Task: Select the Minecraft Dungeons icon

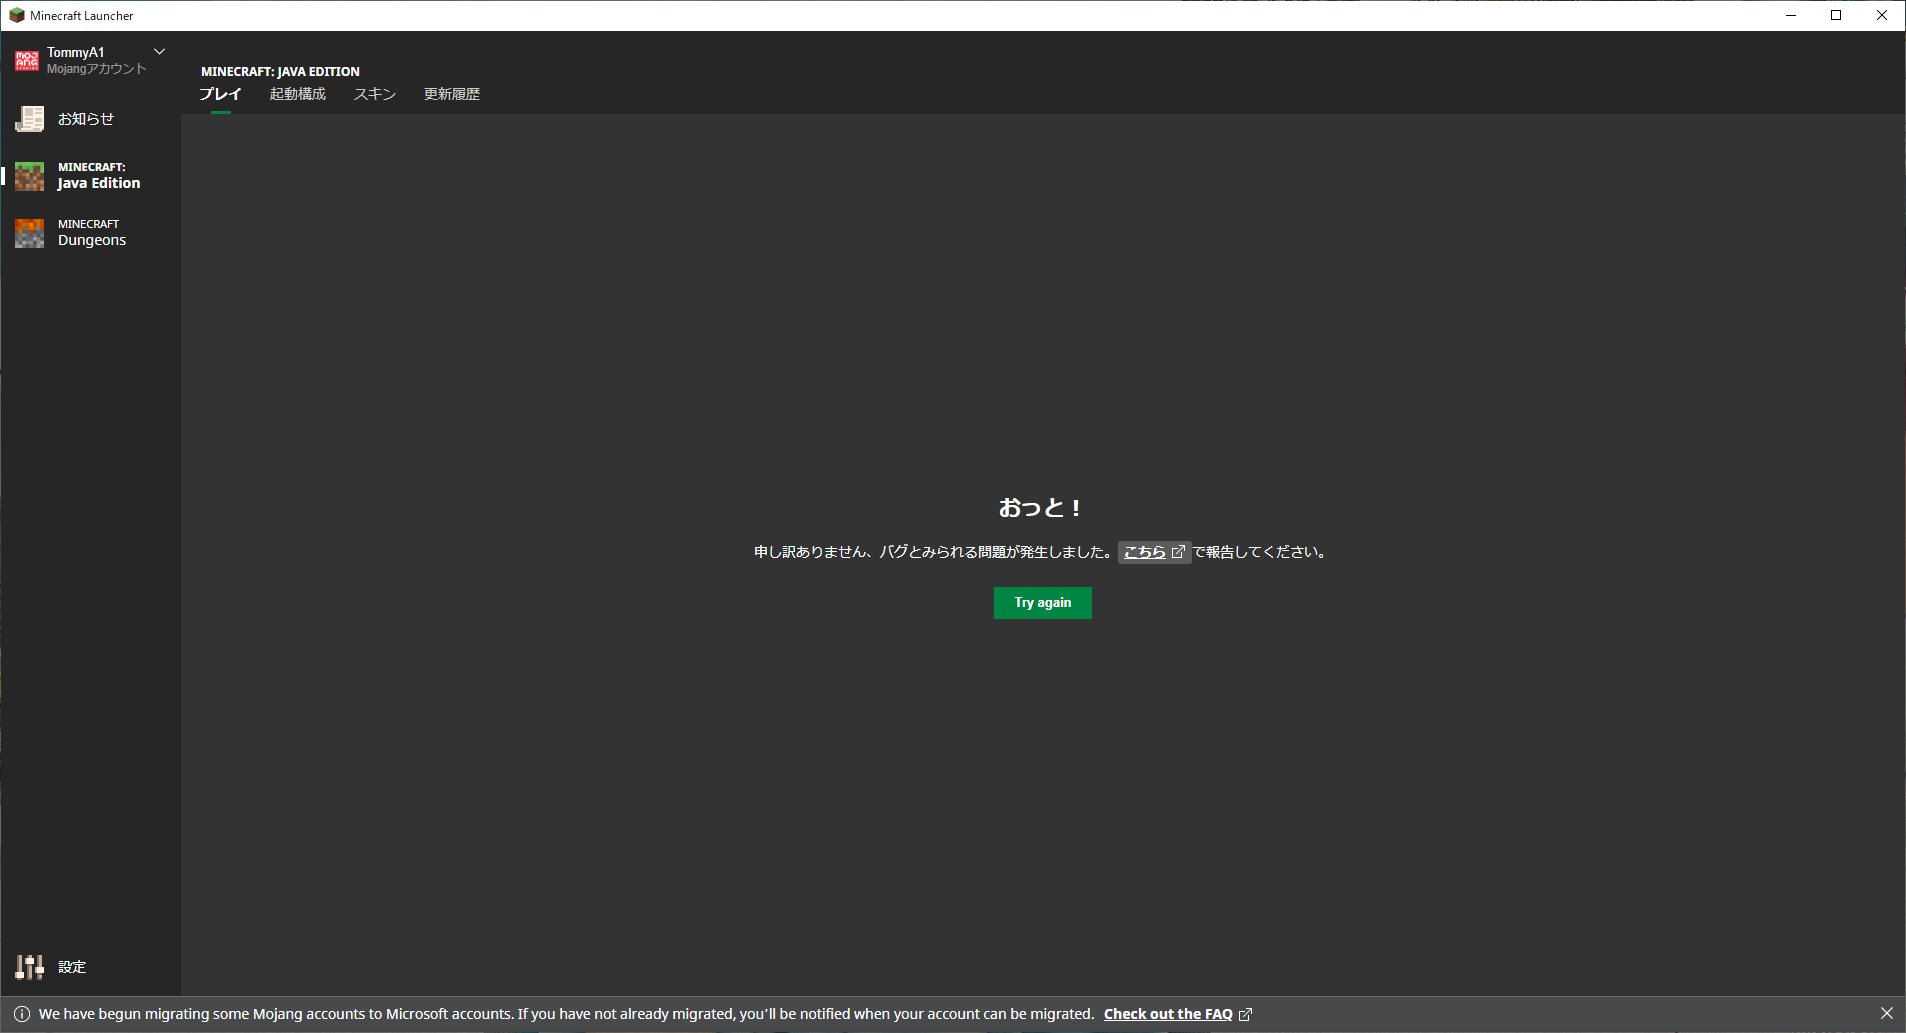Action: 29,233
